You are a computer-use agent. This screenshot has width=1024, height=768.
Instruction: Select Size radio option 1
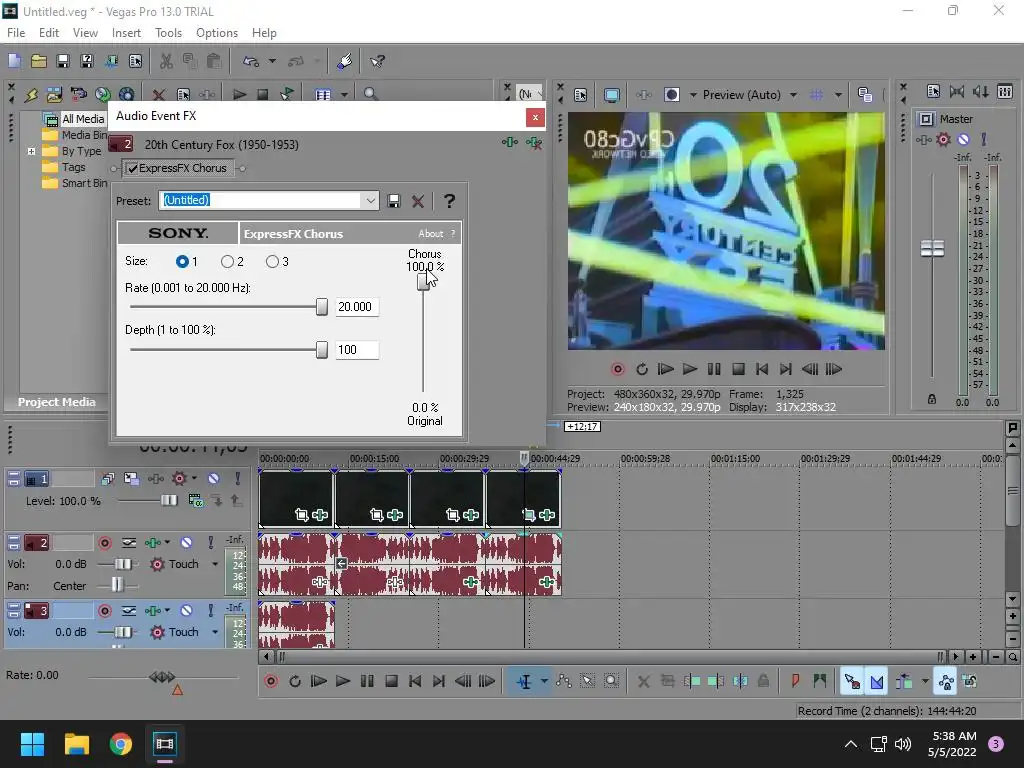click(182, 261)
